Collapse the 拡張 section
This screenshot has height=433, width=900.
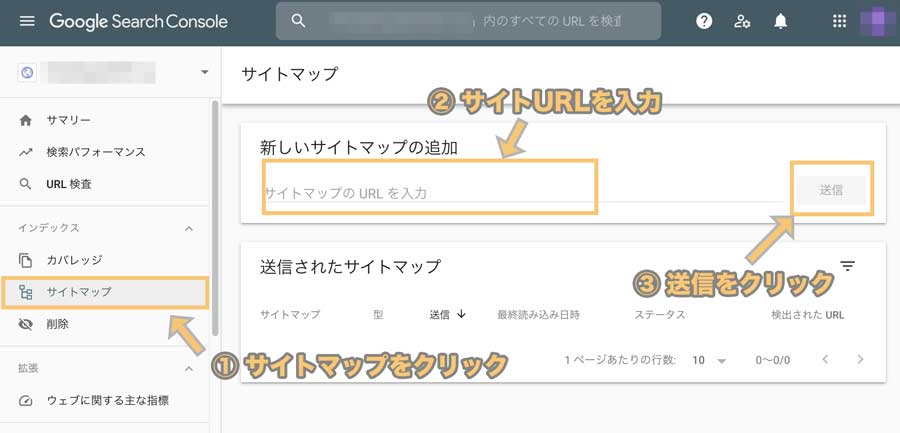click(x=189, y=369)
